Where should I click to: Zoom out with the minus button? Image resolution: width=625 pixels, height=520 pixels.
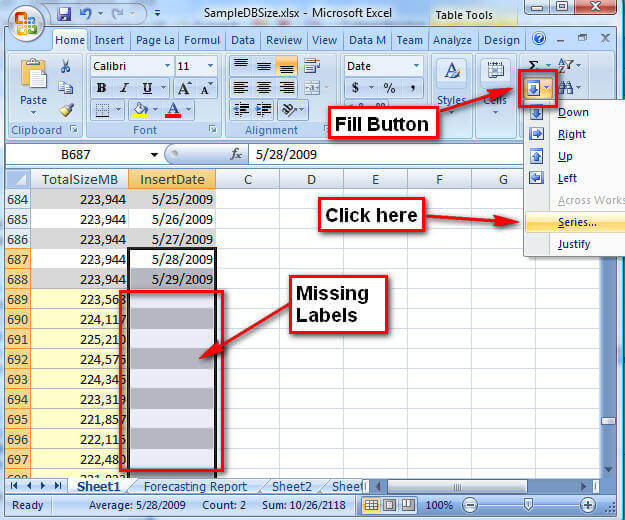point(470,505)
